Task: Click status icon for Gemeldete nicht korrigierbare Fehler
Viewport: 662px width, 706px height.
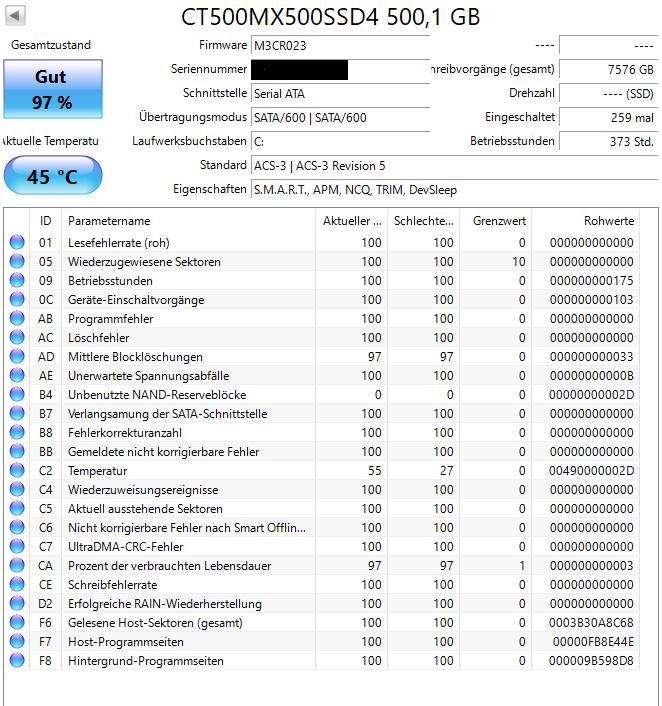Action: coord(17,451)
